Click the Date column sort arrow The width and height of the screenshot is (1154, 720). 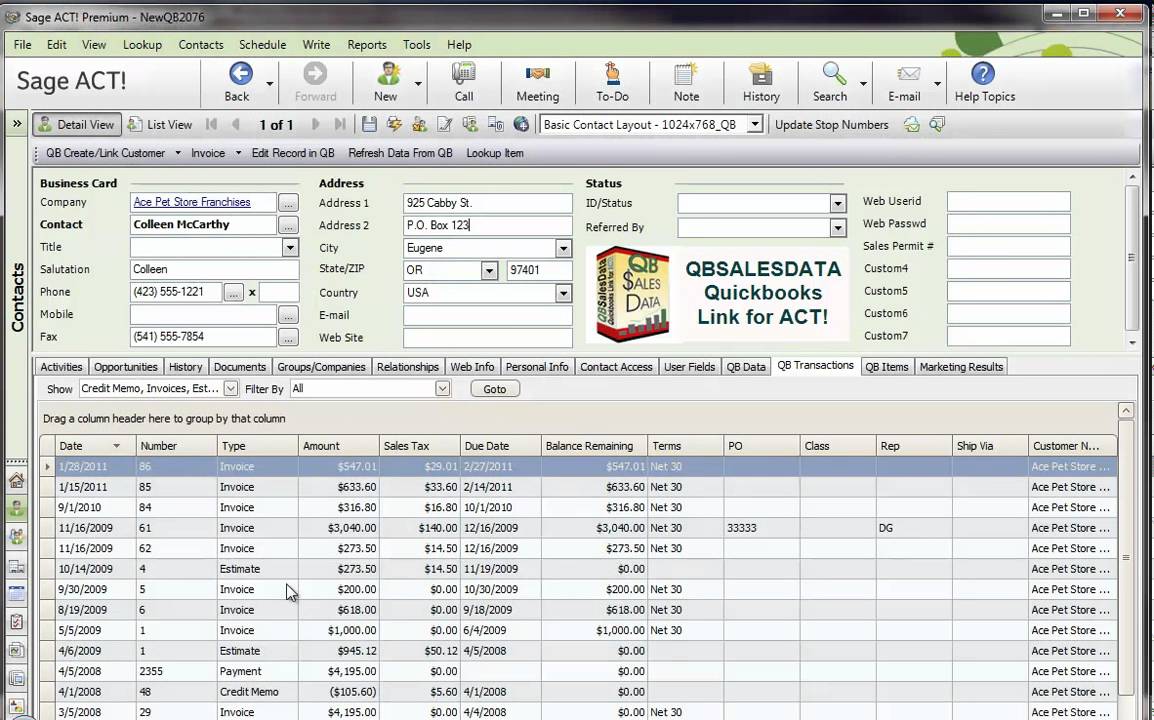(x=116, y=446)
